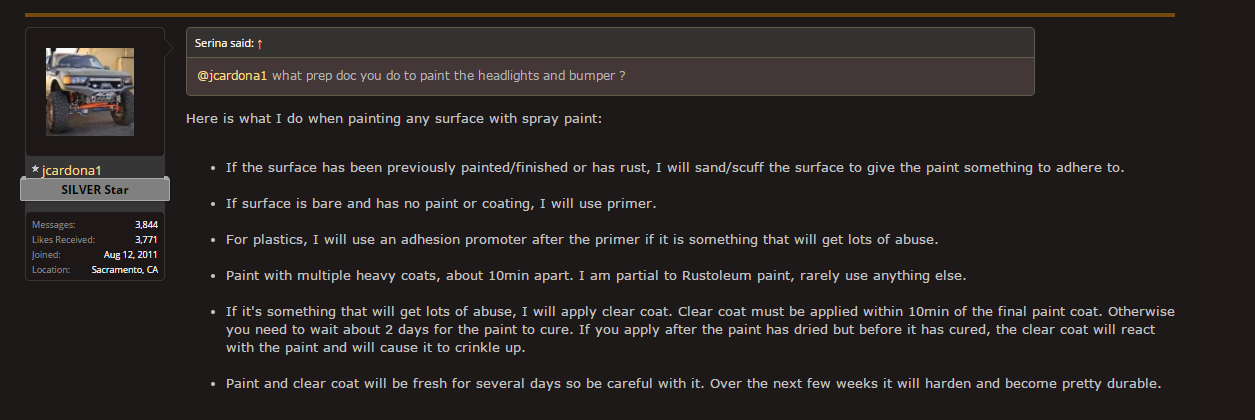View the 3,844 messages count
This screenshot has height=420, width=1255.
pyautogui.click(x=146, y=225)
